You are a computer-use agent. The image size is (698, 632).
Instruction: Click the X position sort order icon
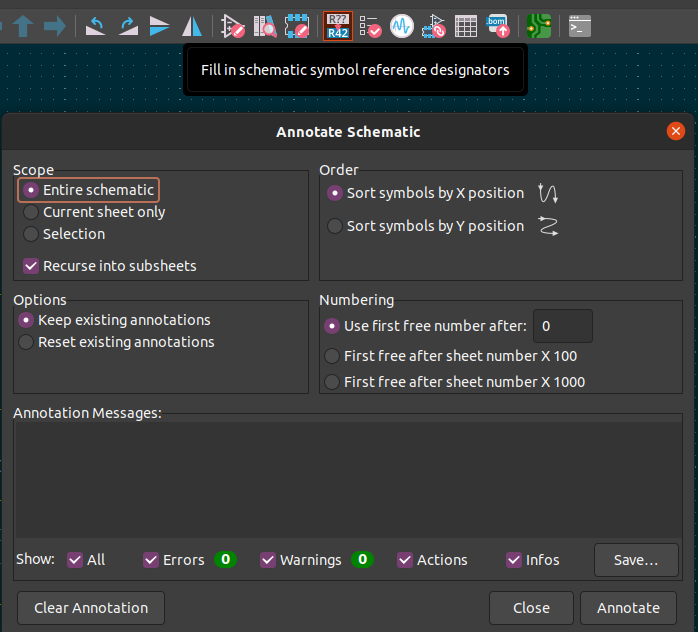[548, 193]
